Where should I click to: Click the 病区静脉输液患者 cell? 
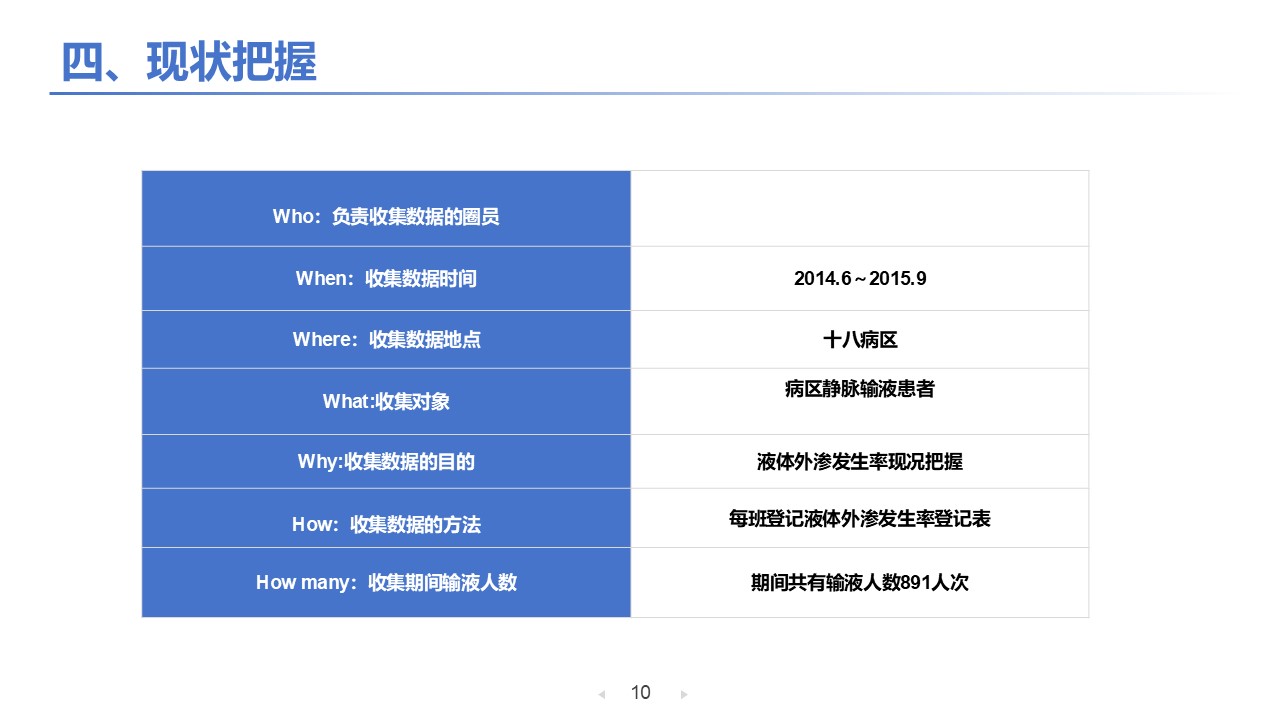[x=860, y=401]
